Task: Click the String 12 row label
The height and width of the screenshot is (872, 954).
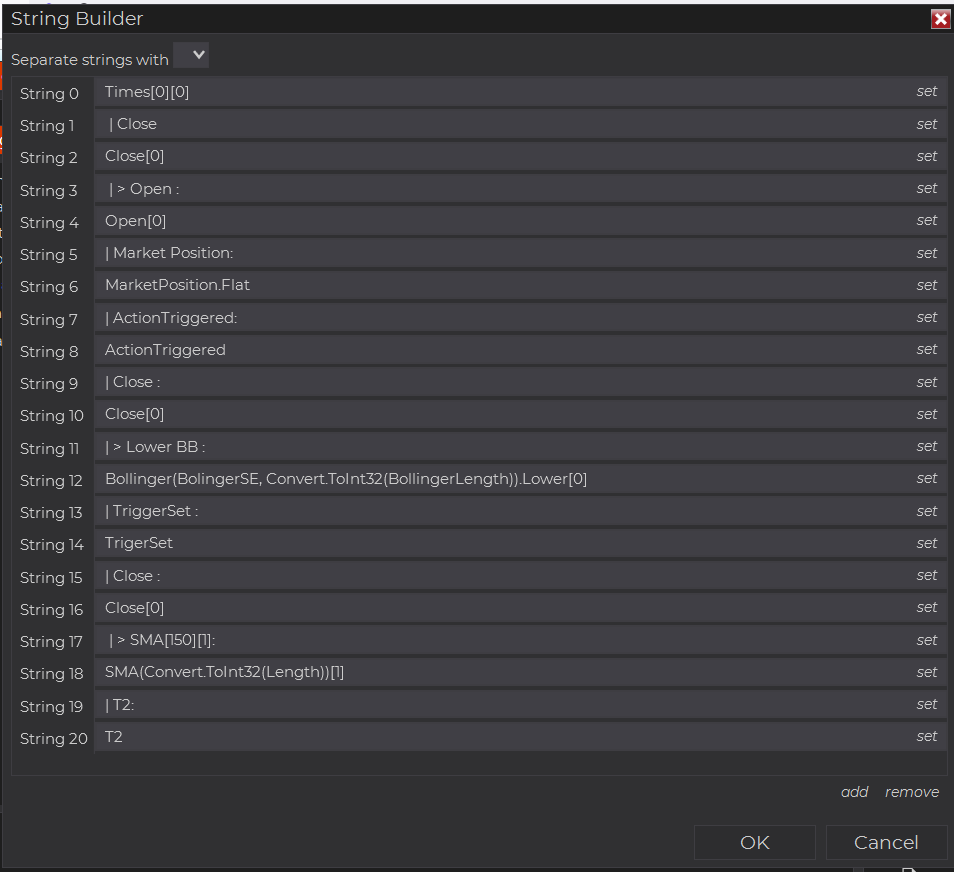Action: click(x=51, y=481)
